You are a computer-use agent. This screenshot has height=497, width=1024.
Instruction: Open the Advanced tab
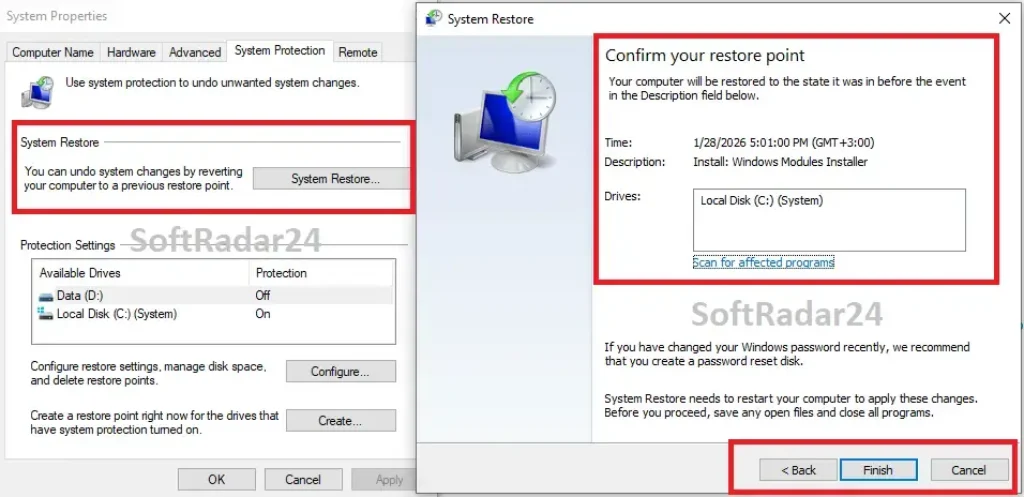tap(195, 52)
